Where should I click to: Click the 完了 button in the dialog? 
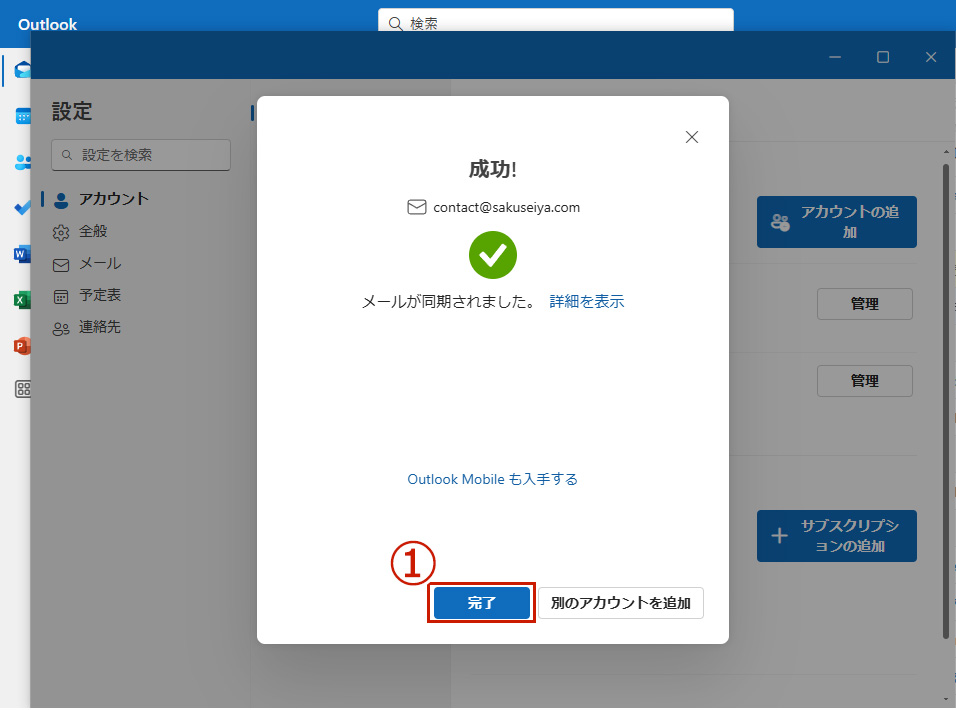click(x=482, y=603)
